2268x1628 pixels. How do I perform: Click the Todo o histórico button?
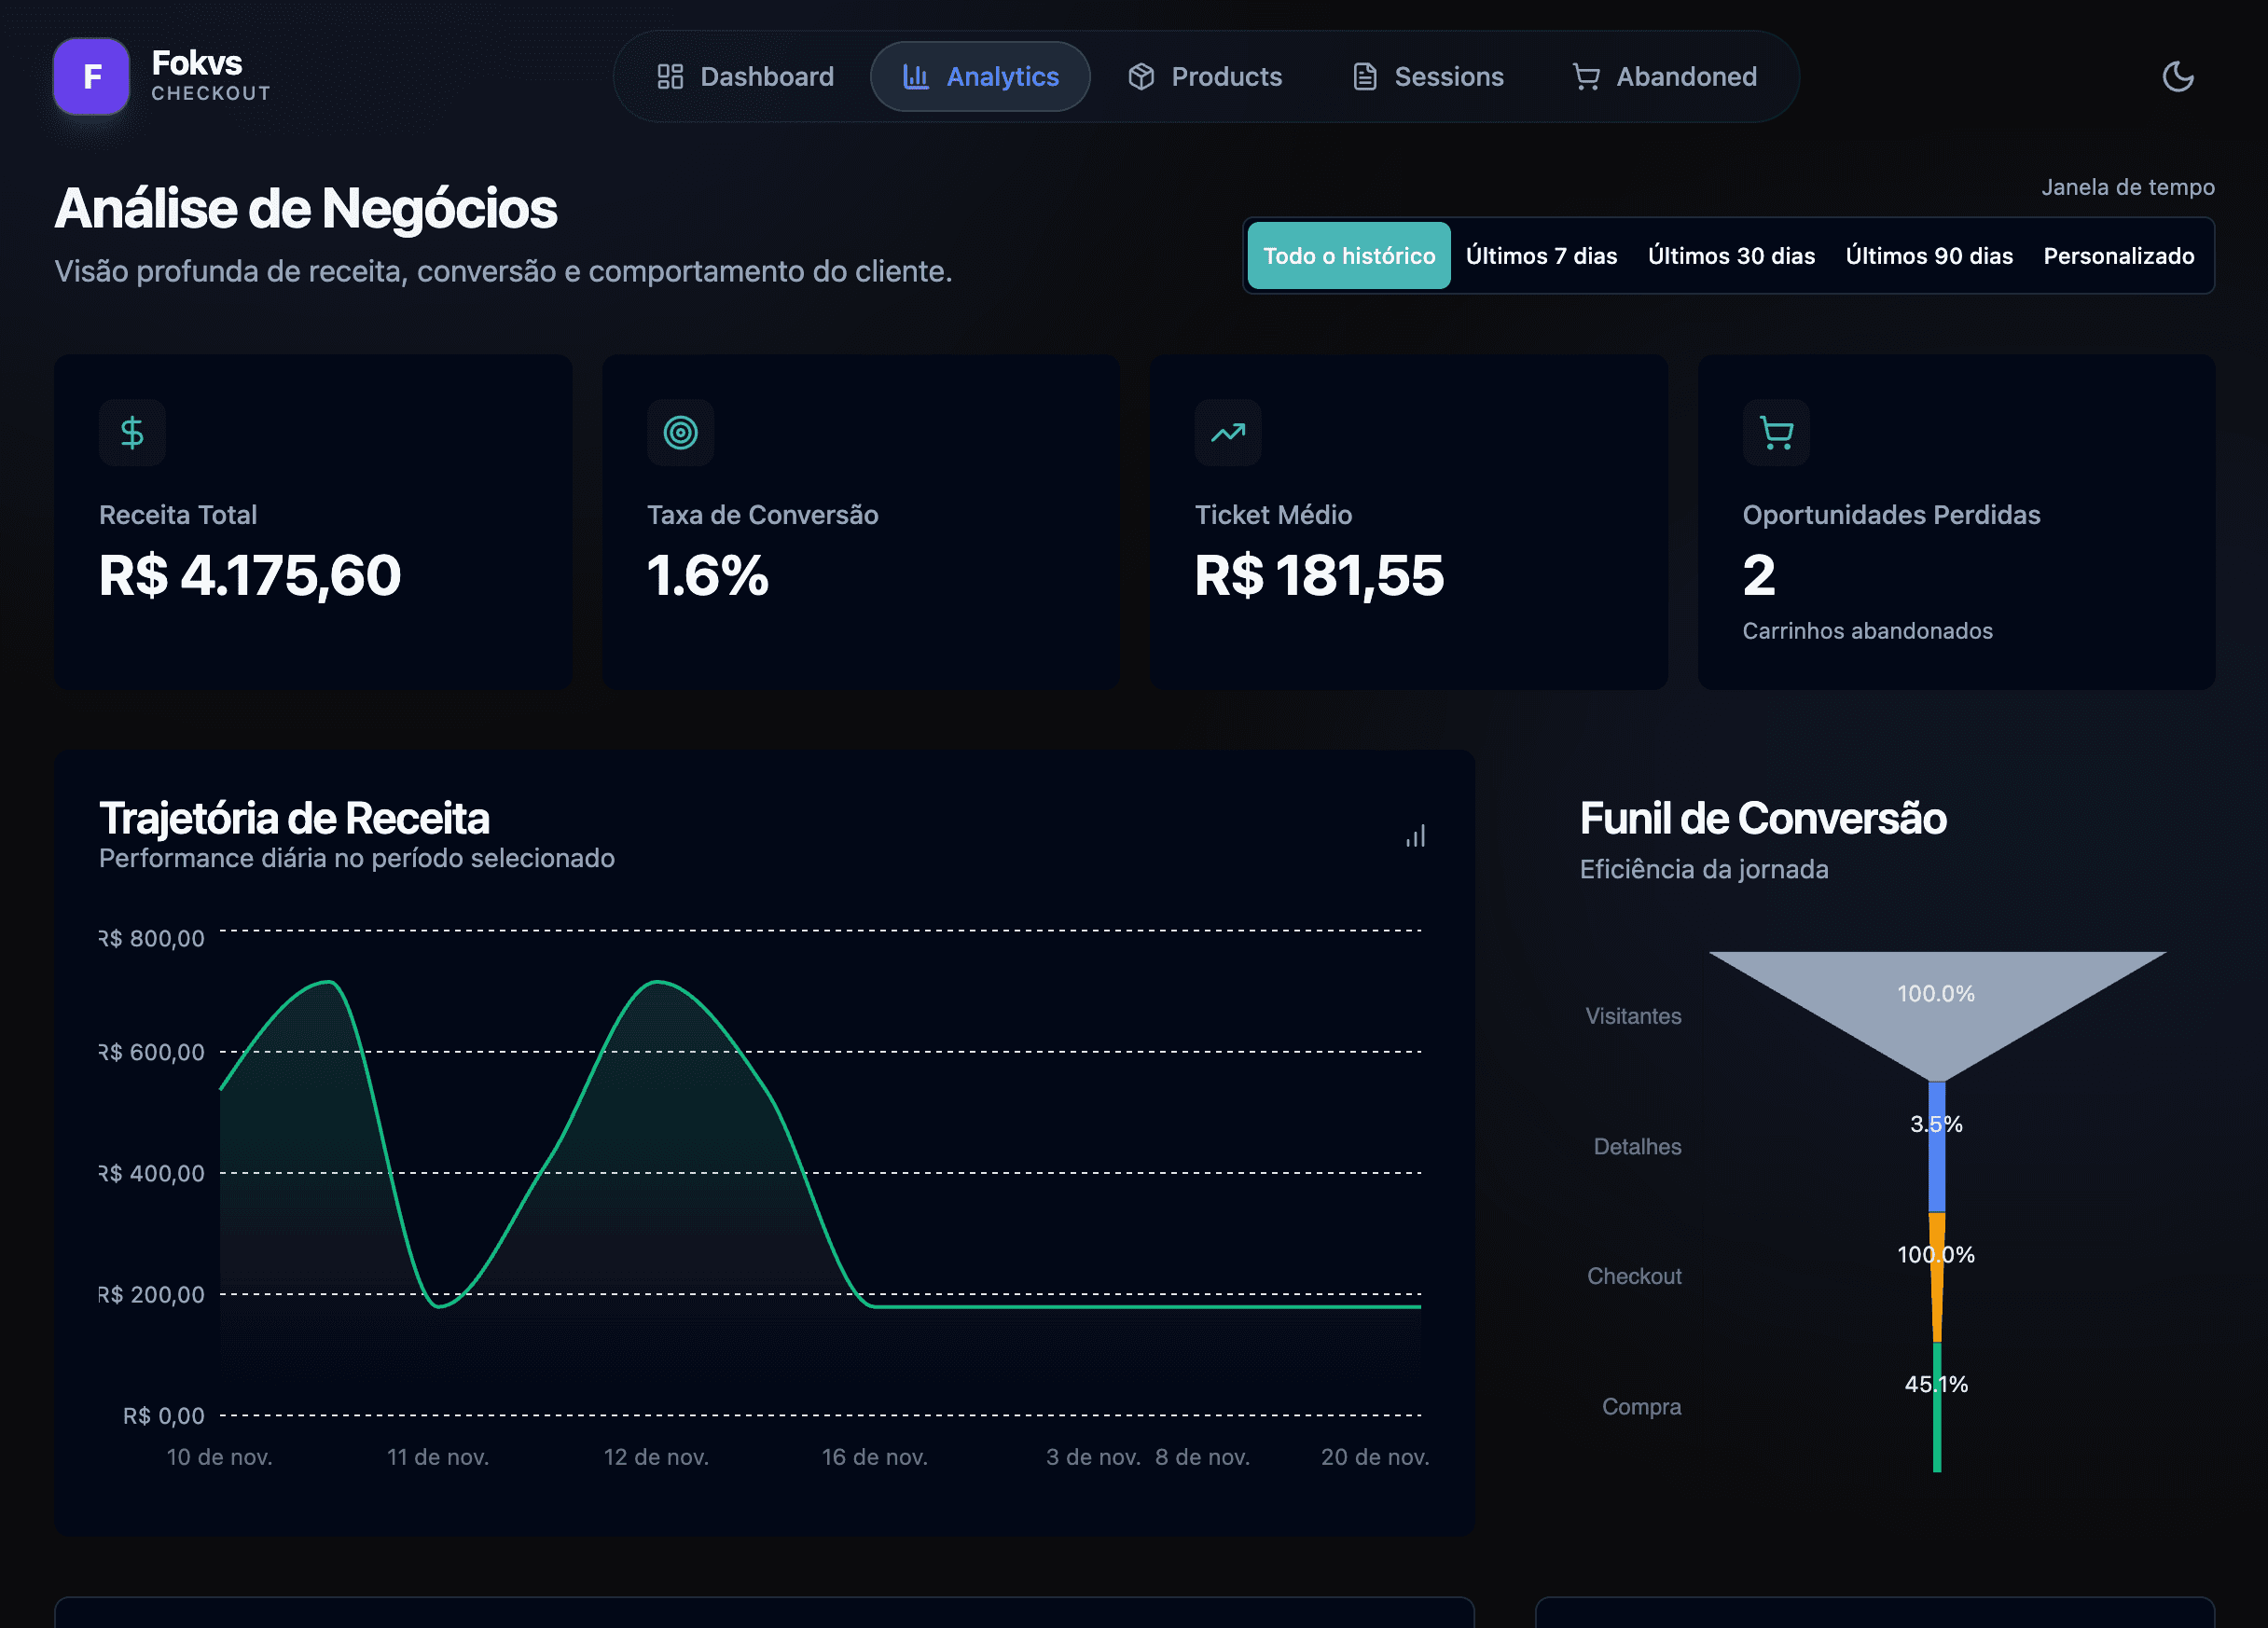point(1348,255)
